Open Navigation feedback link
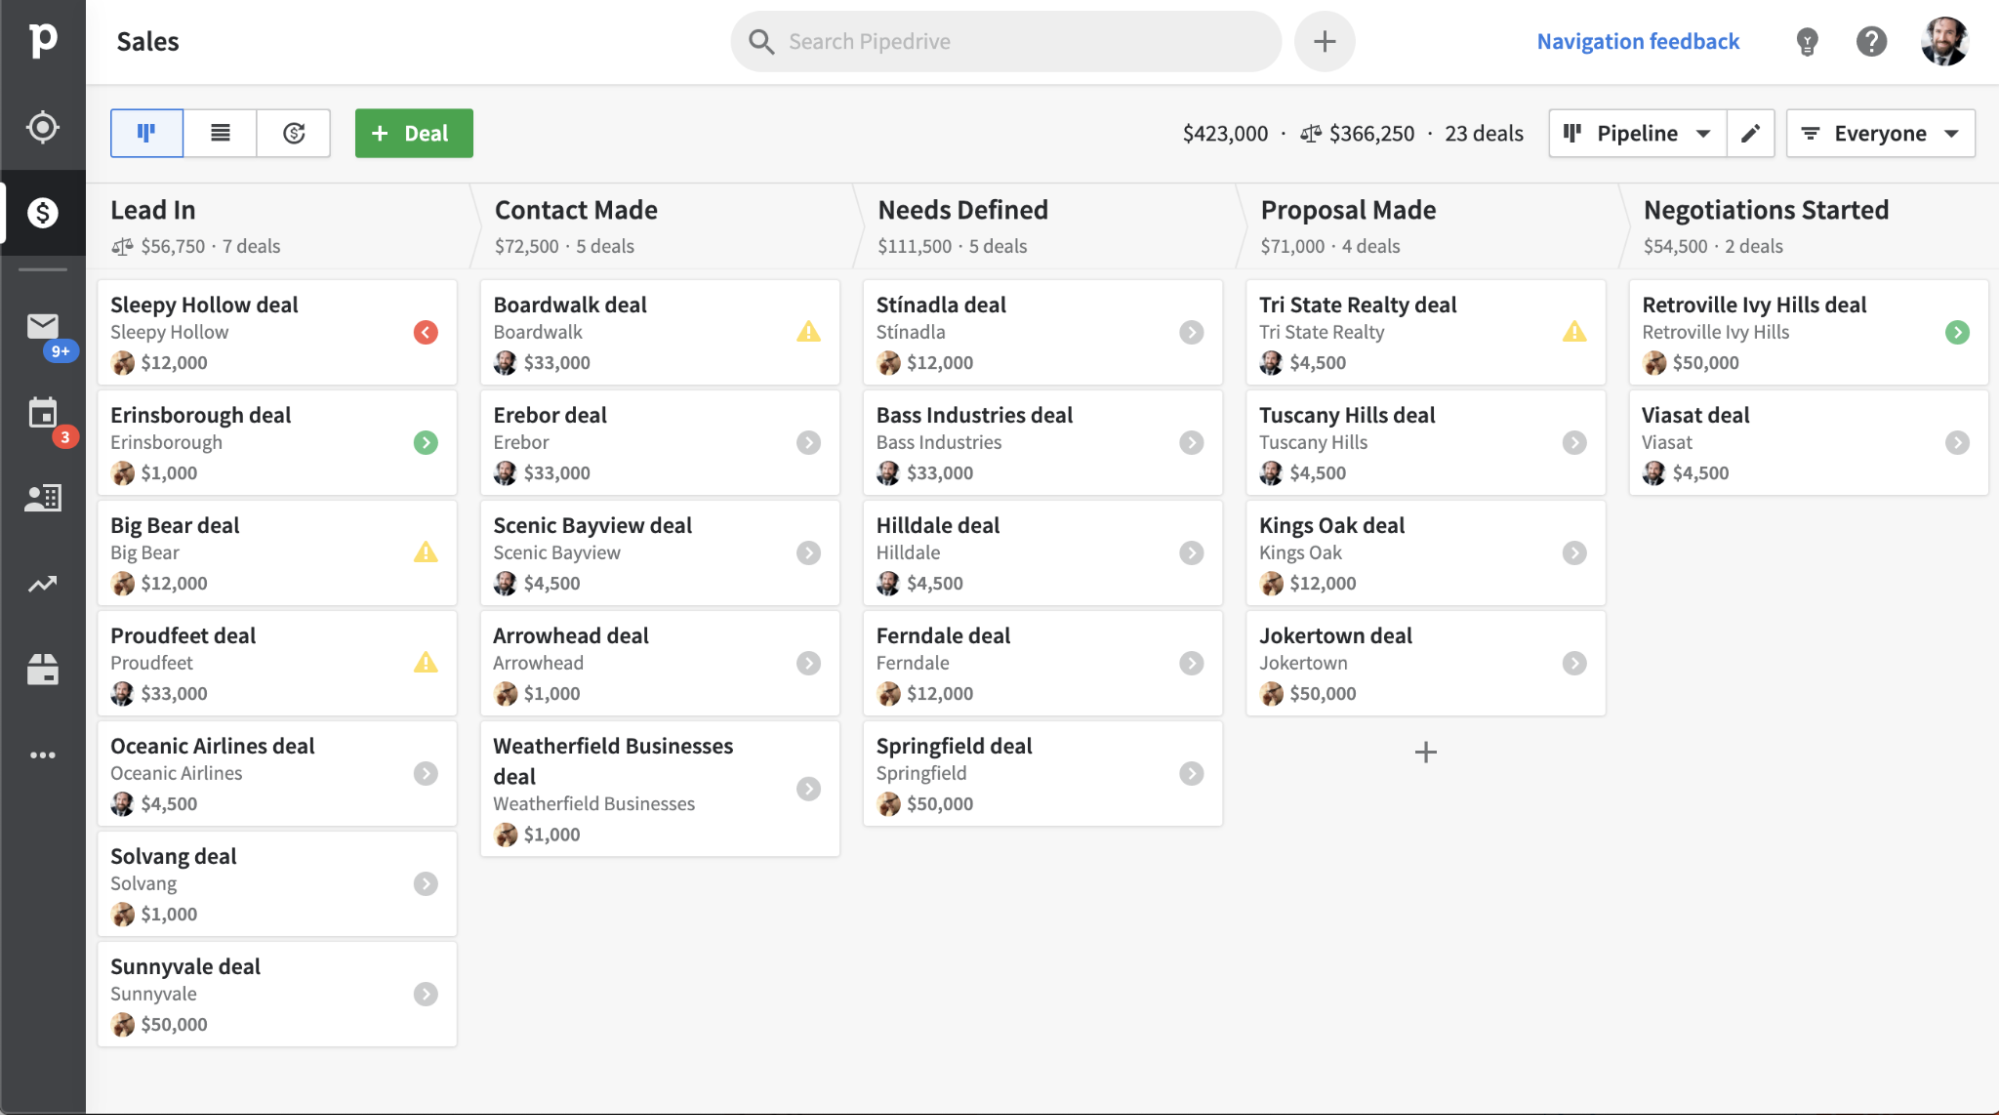1999x1115 pixels. point(1638,41)
